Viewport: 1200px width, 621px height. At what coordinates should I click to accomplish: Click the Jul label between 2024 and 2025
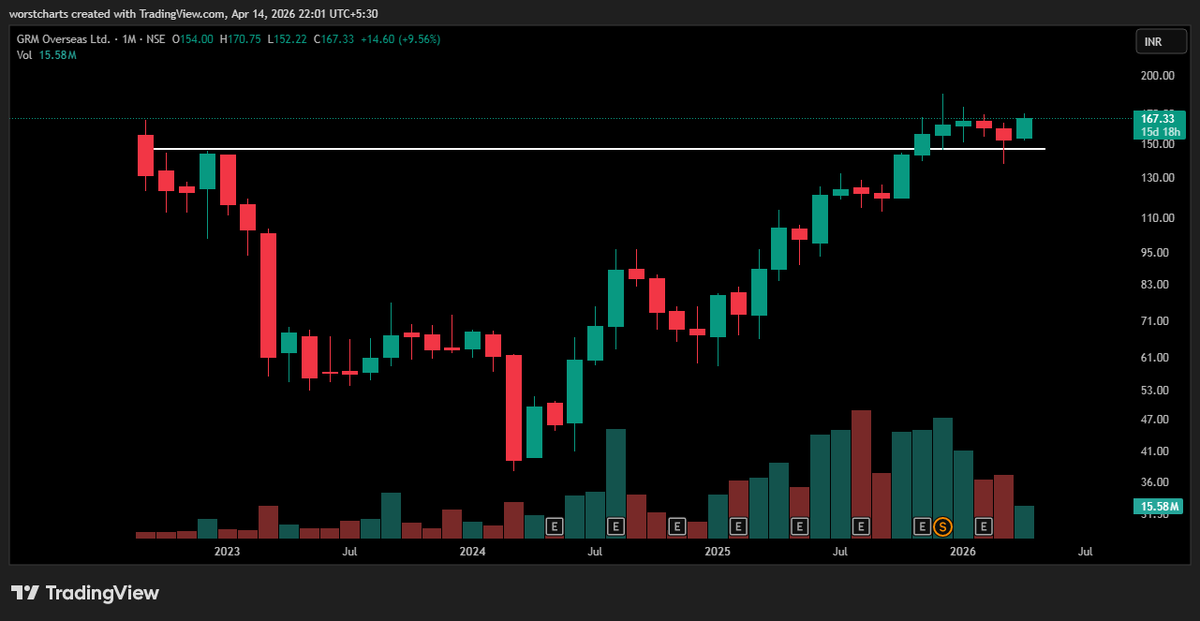(595, 551)
